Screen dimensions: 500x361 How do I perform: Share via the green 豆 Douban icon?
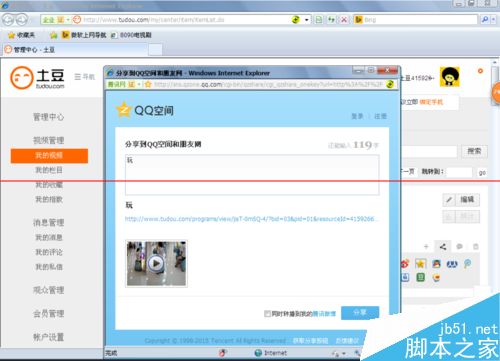tap(421, 277)
